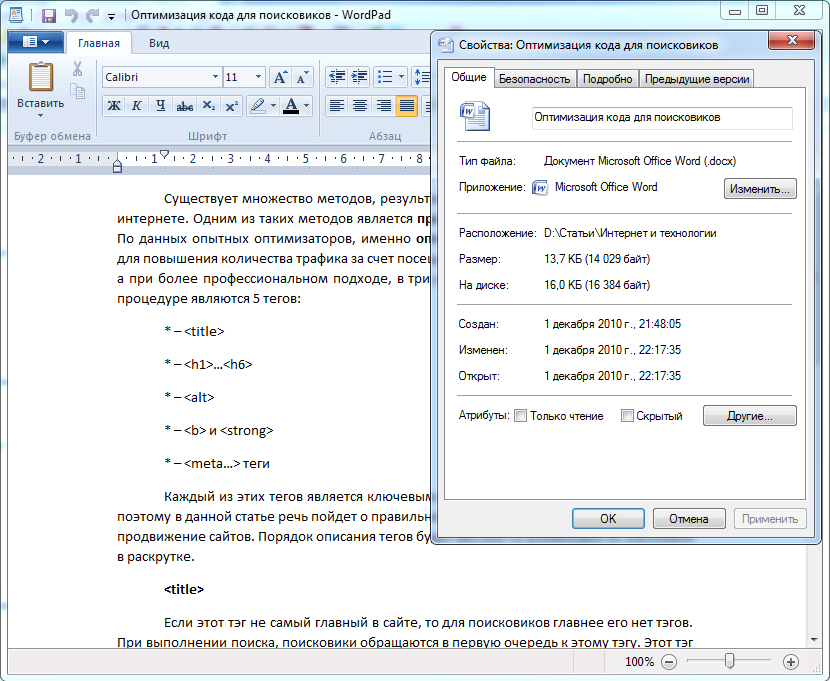
Task: Open the Calibri font family dropdown
Action: (215, 77)
